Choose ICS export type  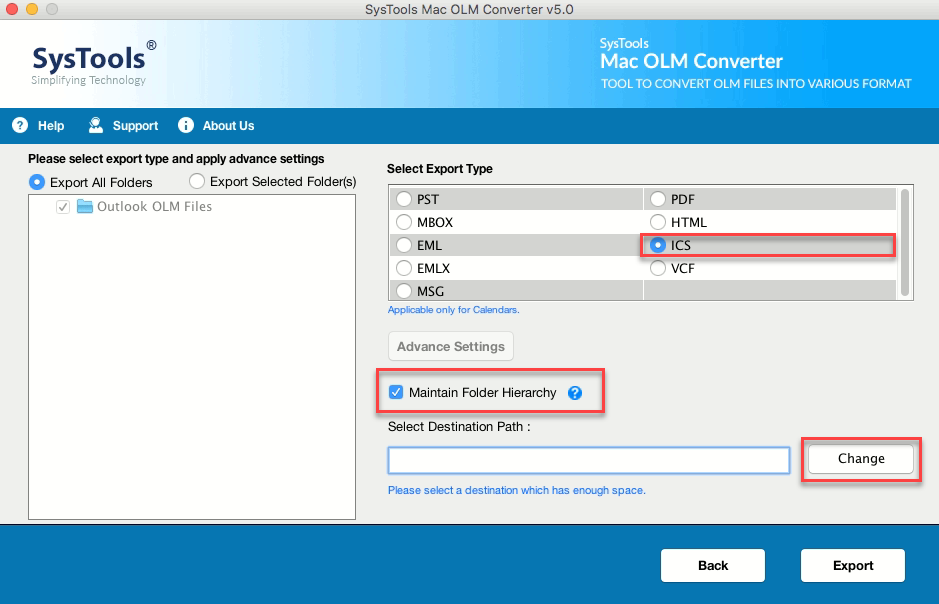pos(658,245)
